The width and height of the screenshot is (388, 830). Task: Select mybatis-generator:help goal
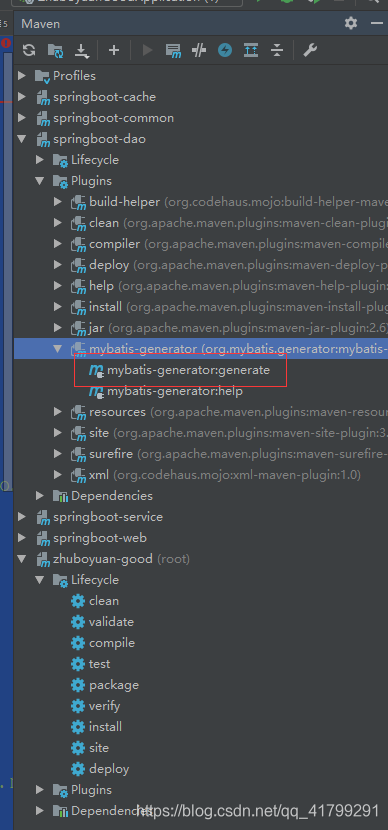point(175,391)
